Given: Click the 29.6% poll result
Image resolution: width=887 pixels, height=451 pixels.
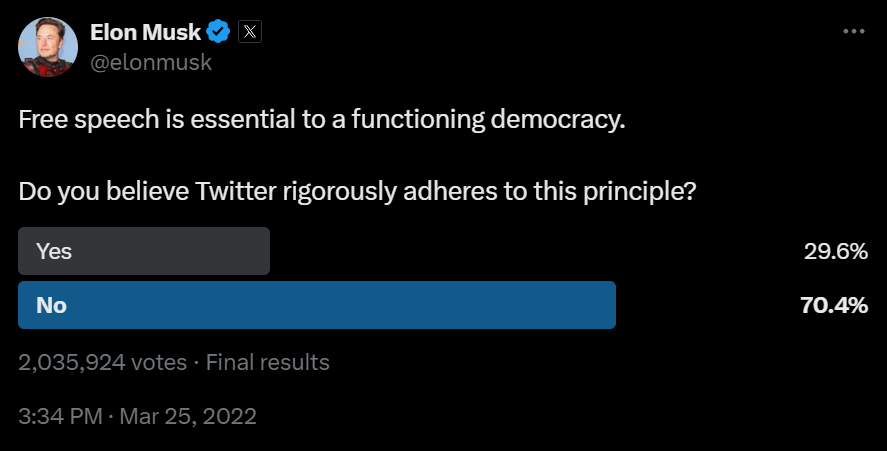Looking at the screenshot, I should [835, 252].
